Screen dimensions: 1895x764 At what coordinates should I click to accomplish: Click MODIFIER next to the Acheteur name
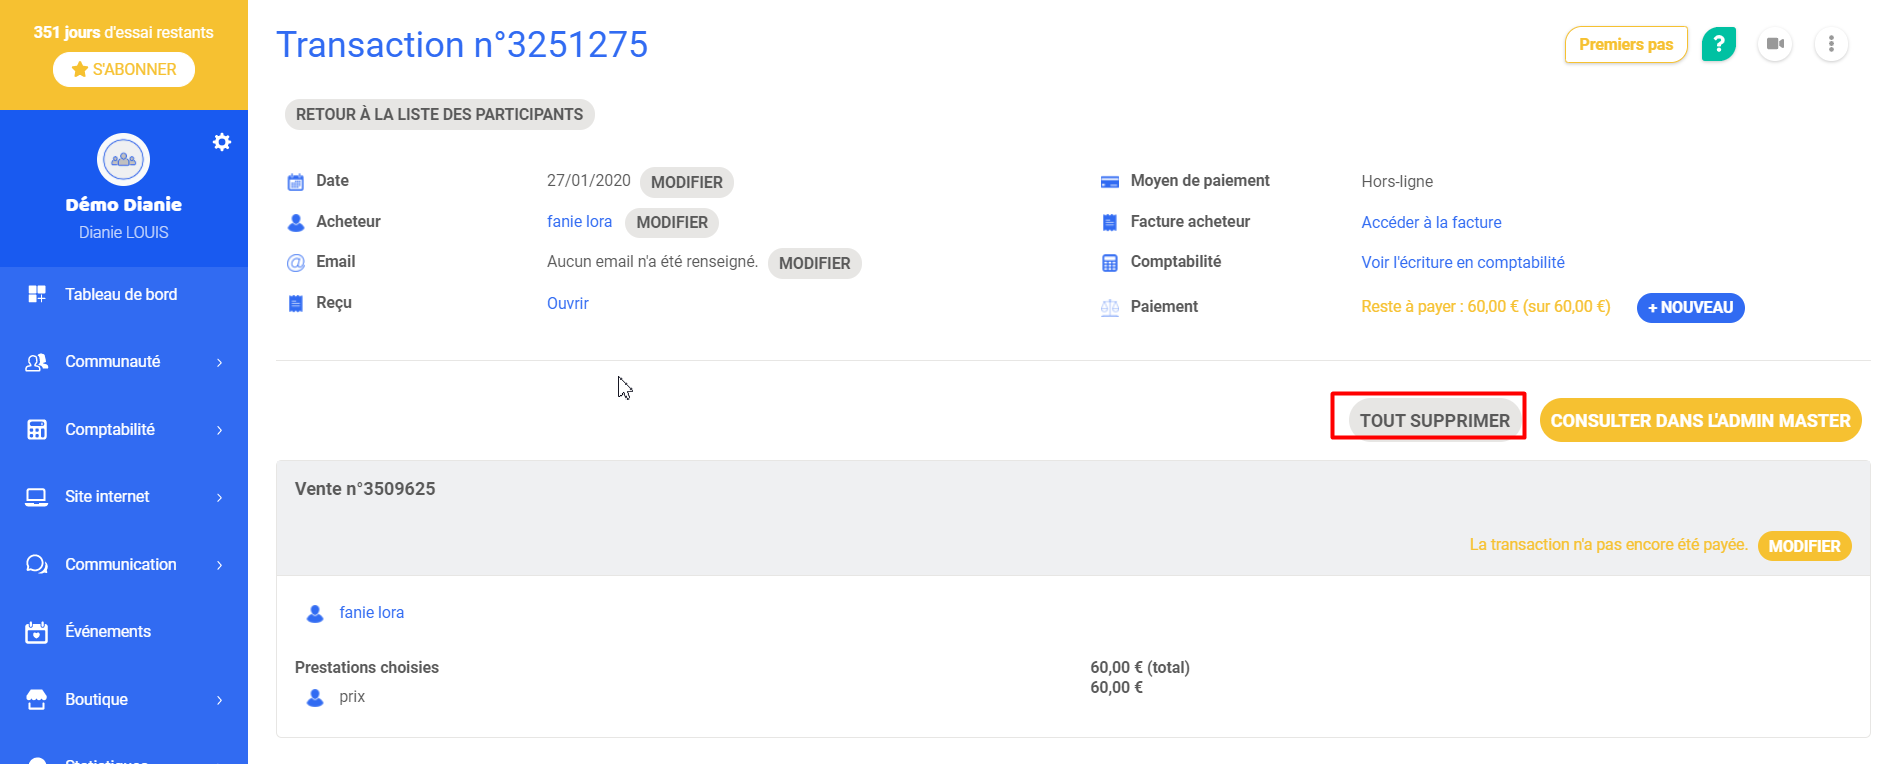click(672, 222)
